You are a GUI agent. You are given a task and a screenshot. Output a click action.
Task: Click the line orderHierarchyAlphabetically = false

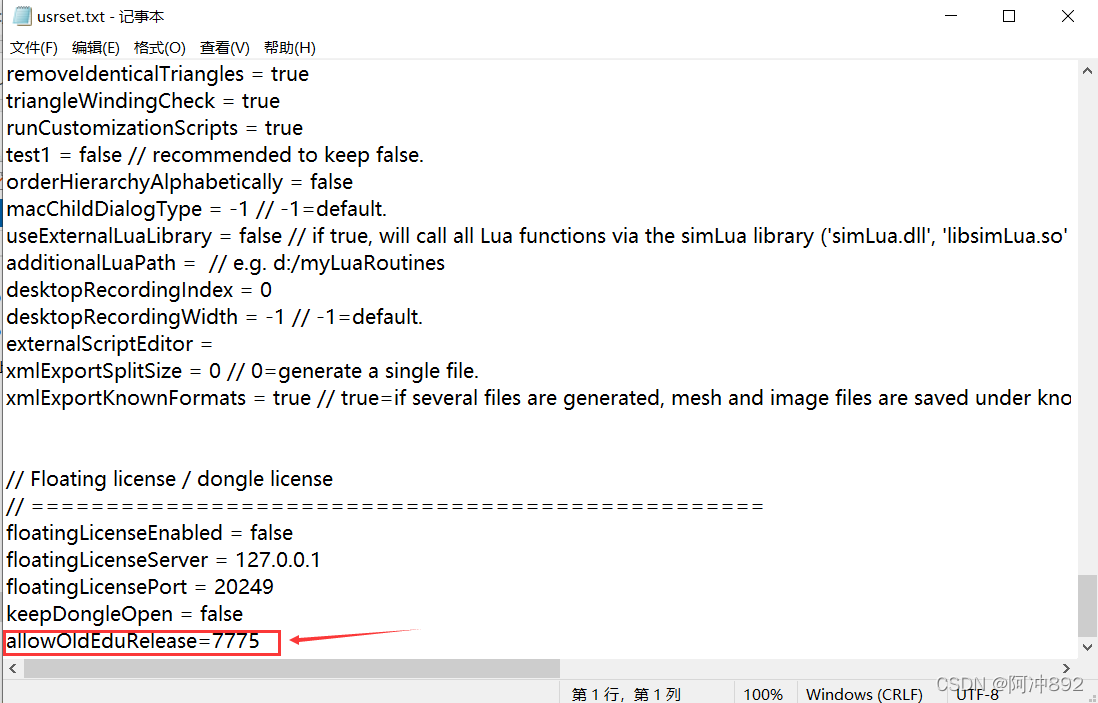(x=179, y=182)
